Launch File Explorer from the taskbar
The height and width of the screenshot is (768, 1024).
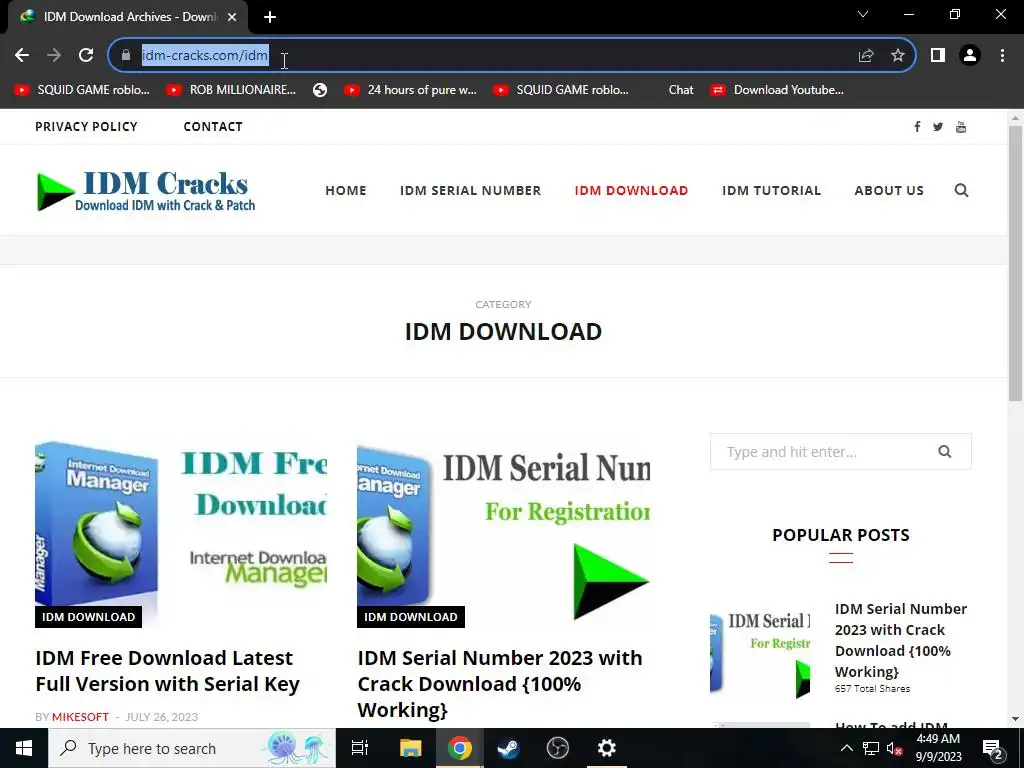(x=410, y=748)
